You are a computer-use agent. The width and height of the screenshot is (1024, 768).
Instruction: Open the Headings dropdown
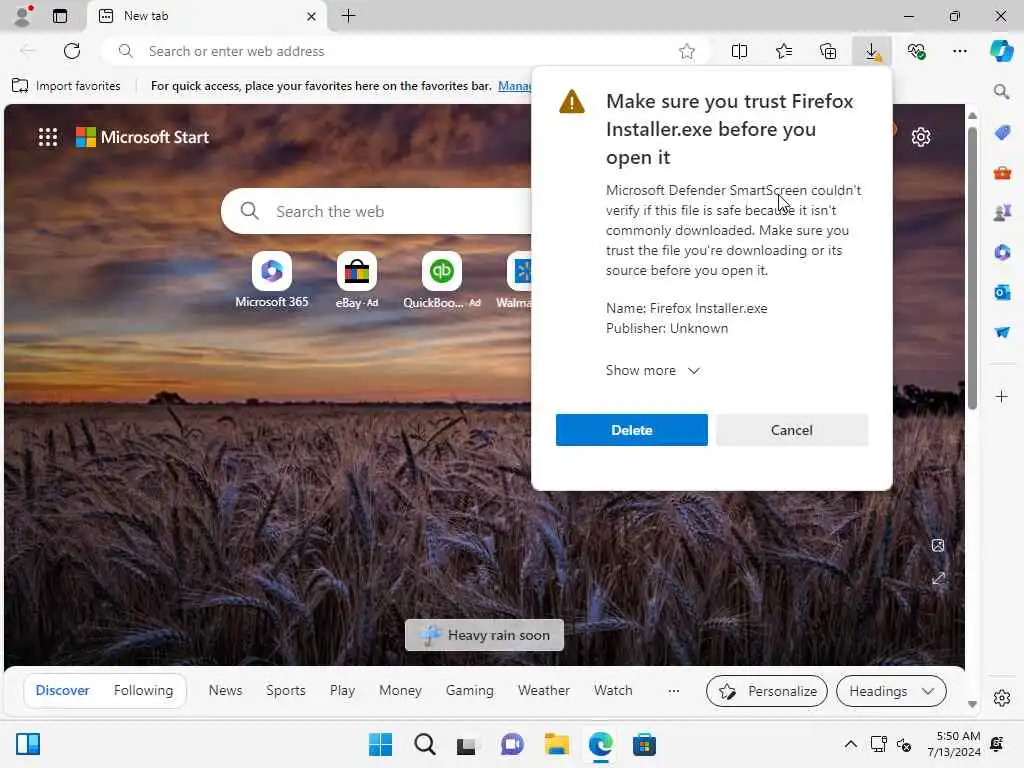point(891,691)
